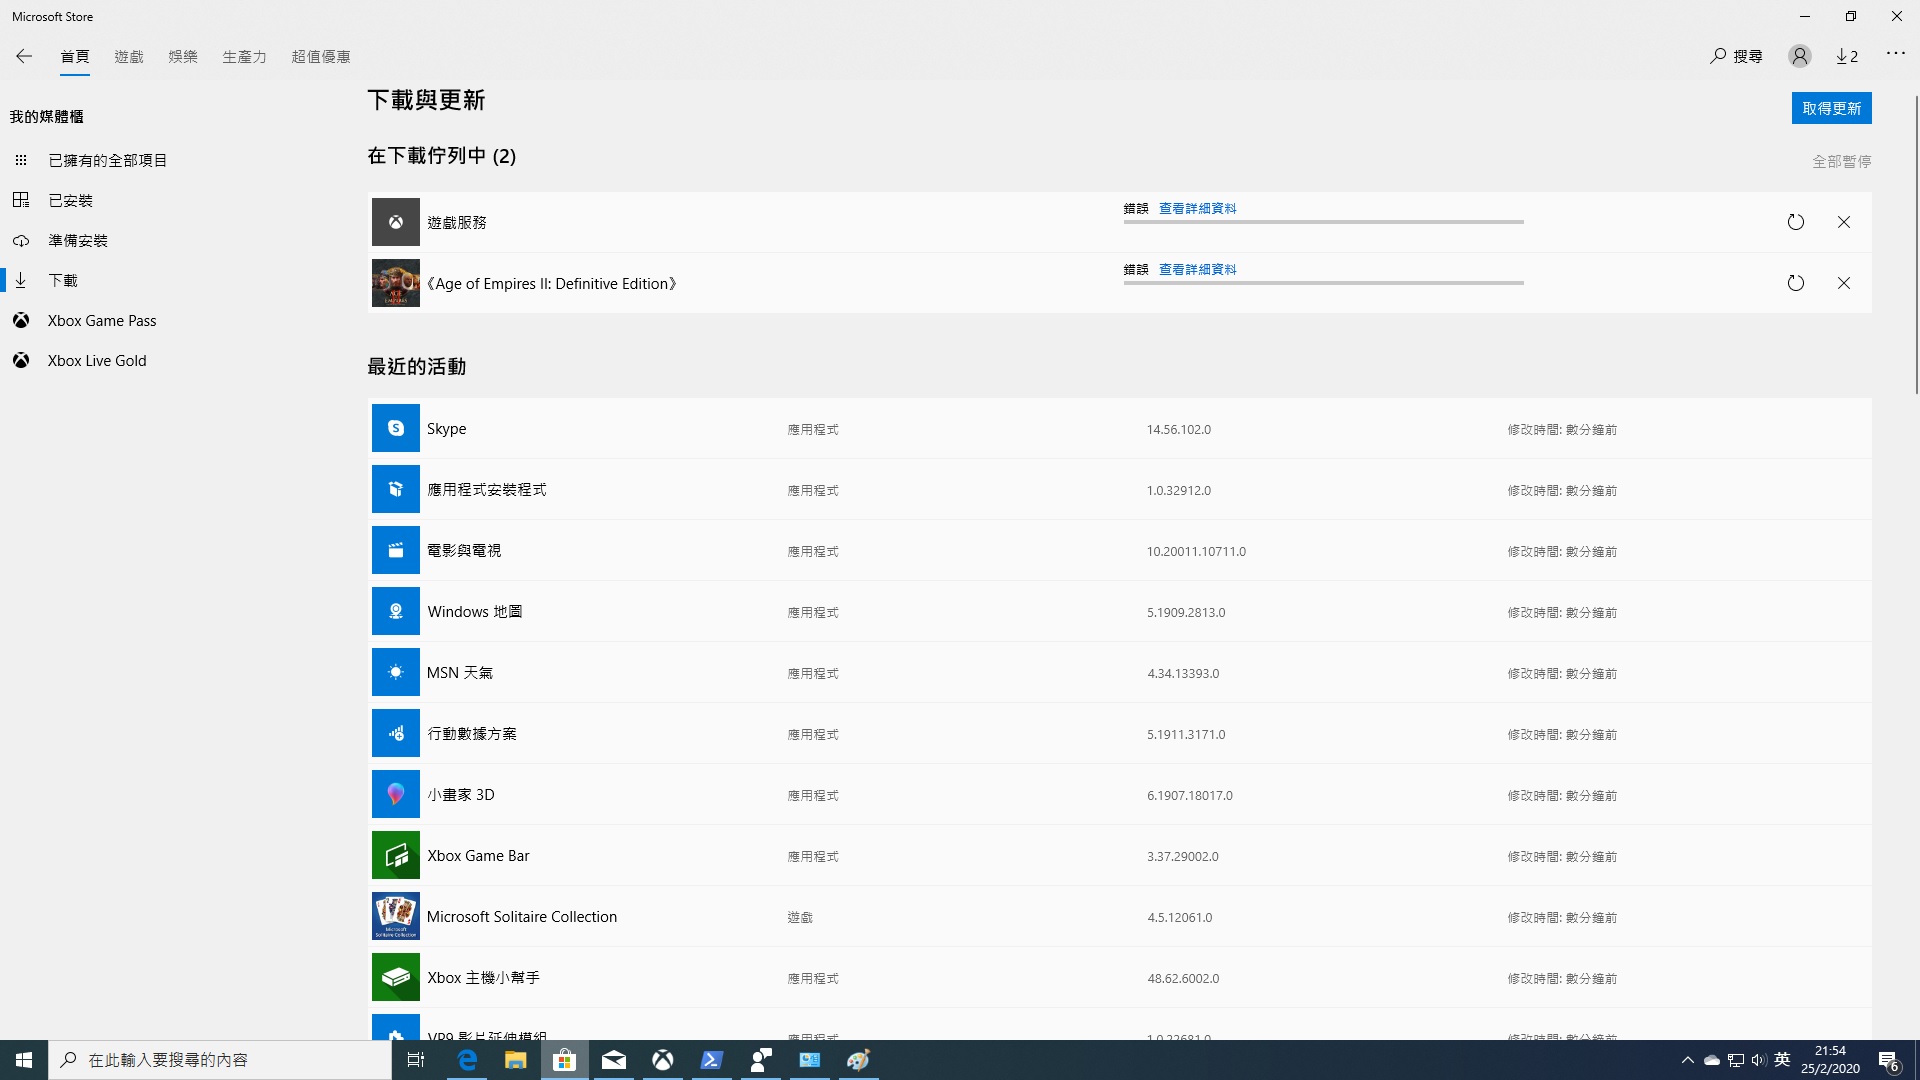Select 準備安裝 in the sidebar
This screenshot has width=1920, height=1080.
point(78,240)
